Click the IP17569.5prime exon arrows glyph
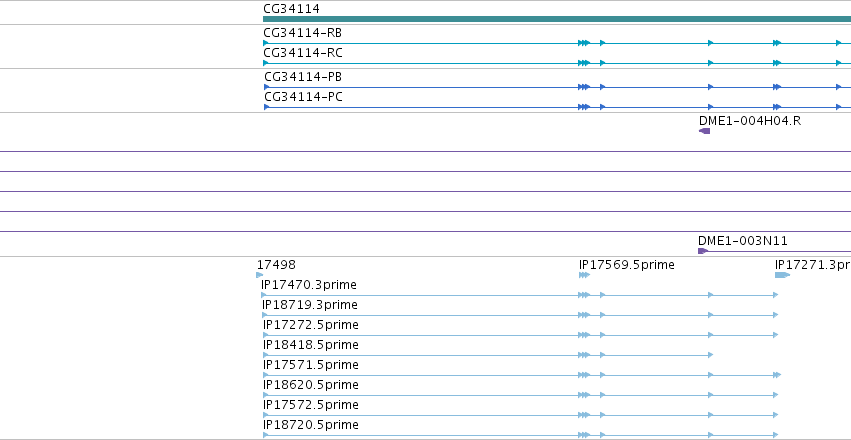 point(585,275)
